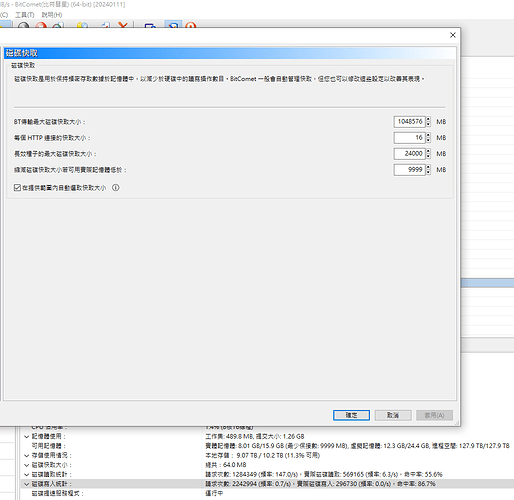514x500 pixels.
Task: Click the 取消 cancel button
Action: (393, 415)
